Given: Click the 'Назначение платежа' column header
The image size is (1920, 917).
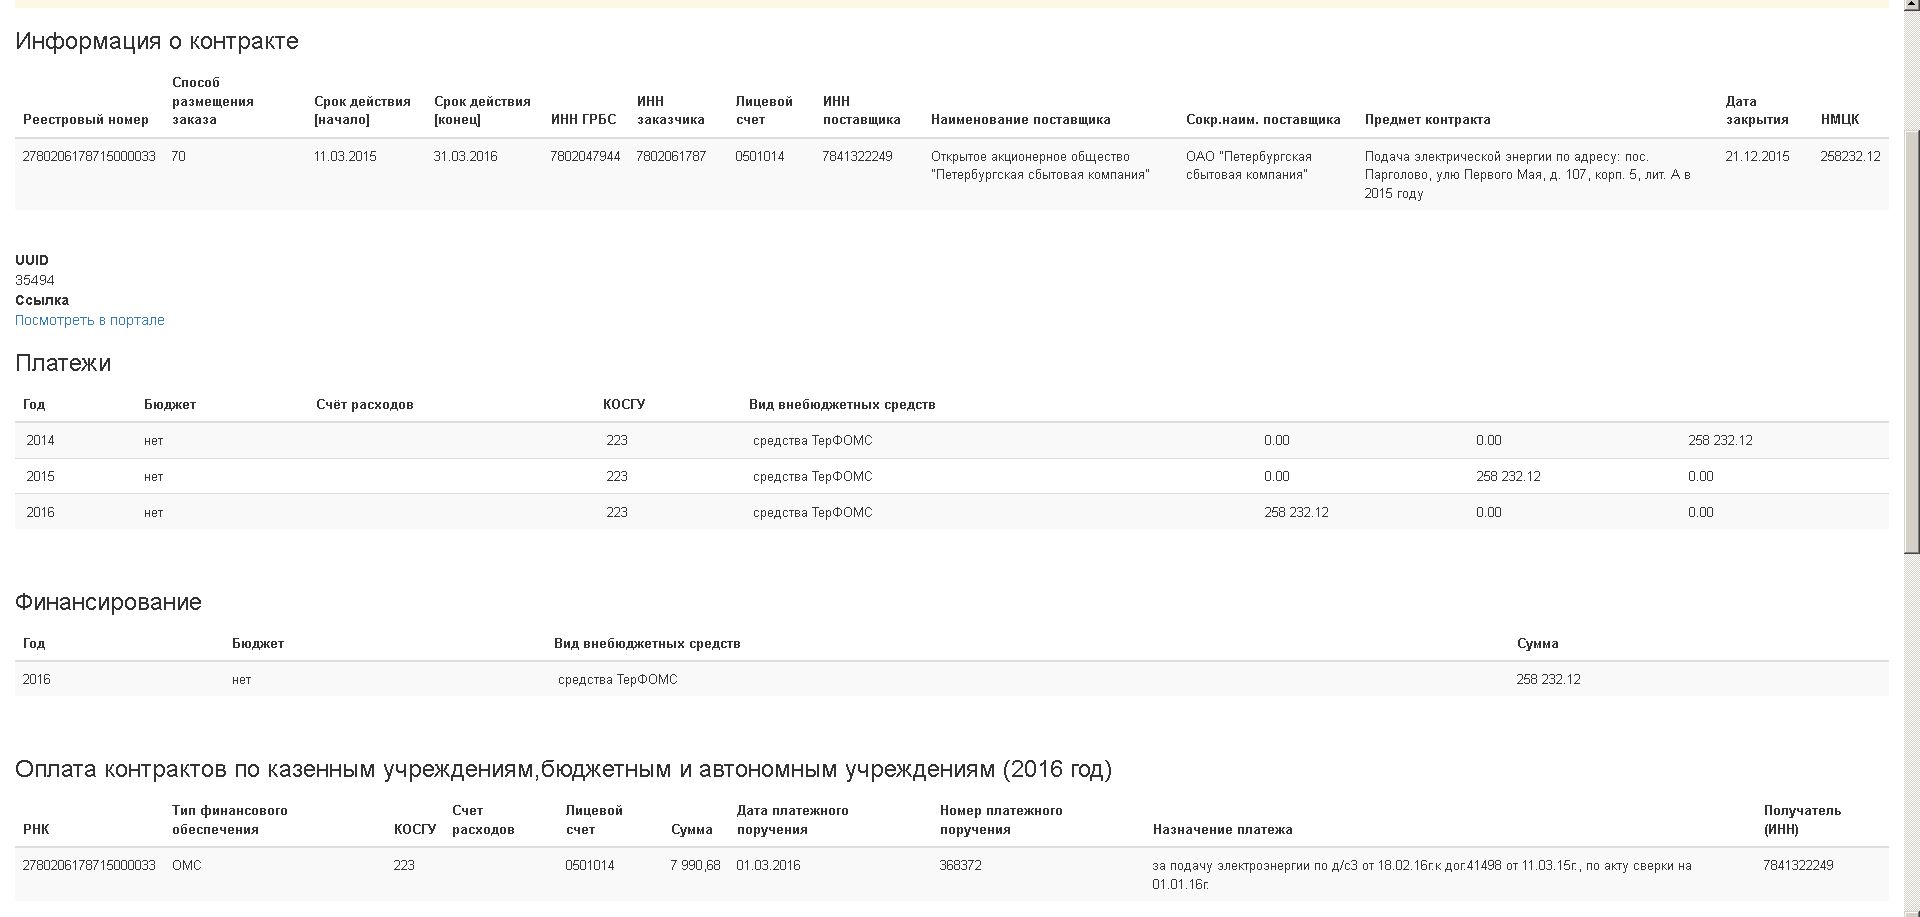Looking at the screenshot, I should tap(1222, 829).
